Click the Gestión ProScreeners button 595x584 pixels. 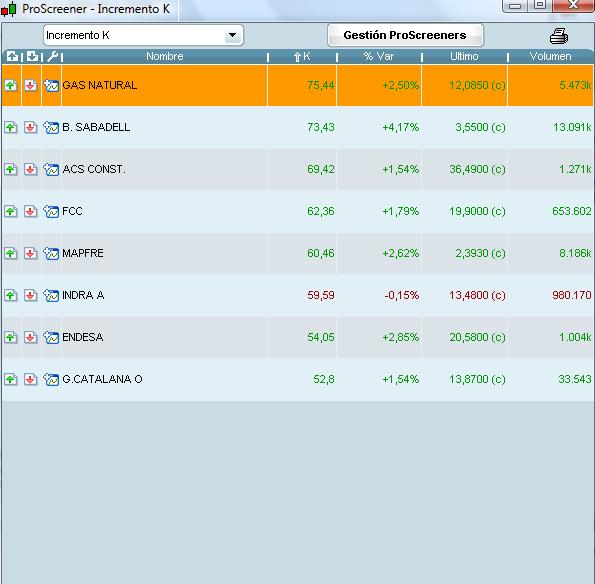click(x=405, y=35)
